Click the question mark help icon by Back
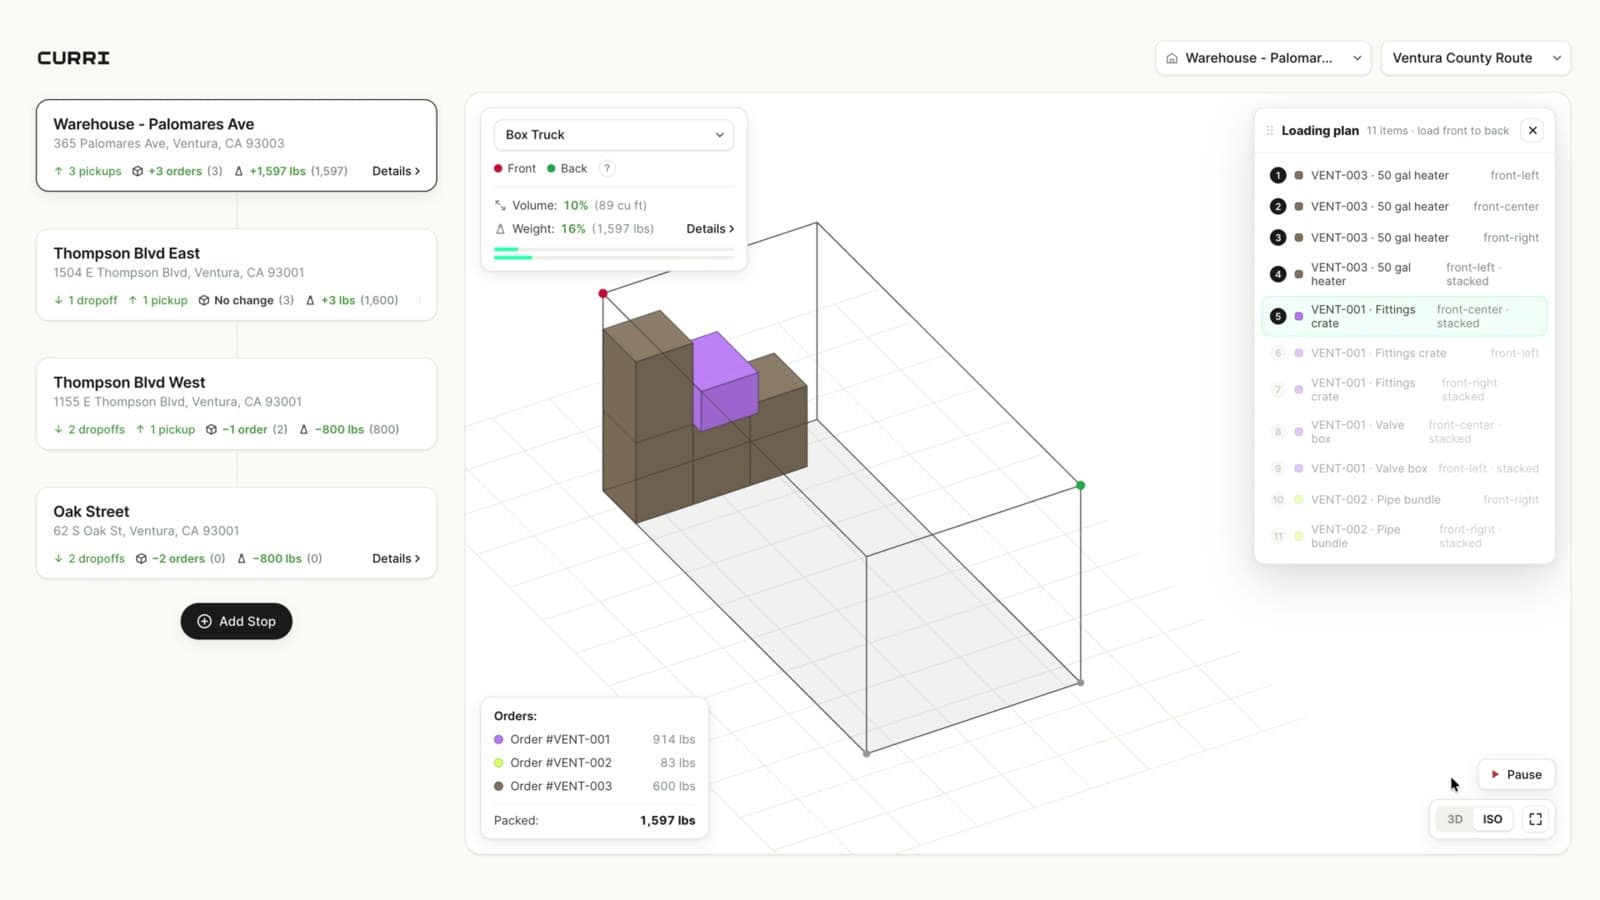This screenshot has width=1600, height=900. tap(607, 168)
